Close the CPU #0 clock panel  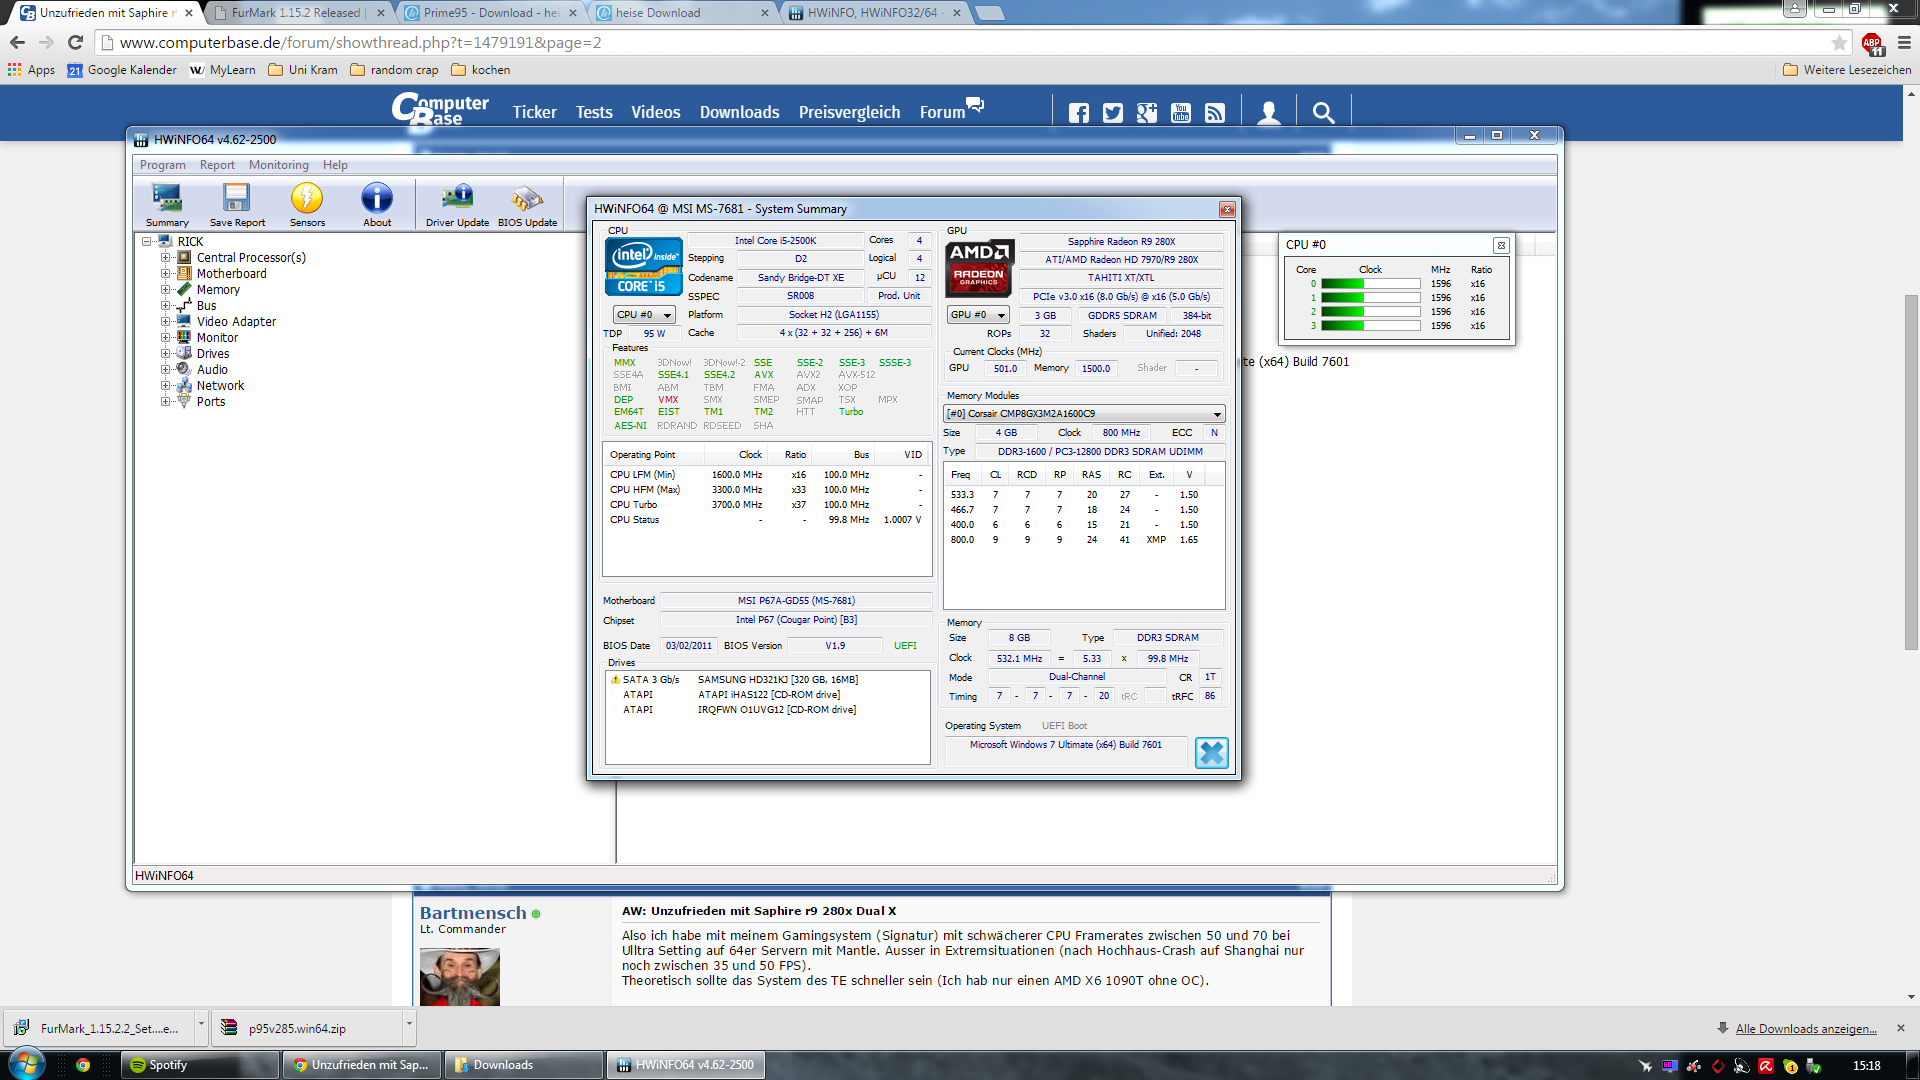coord(1500,245)
